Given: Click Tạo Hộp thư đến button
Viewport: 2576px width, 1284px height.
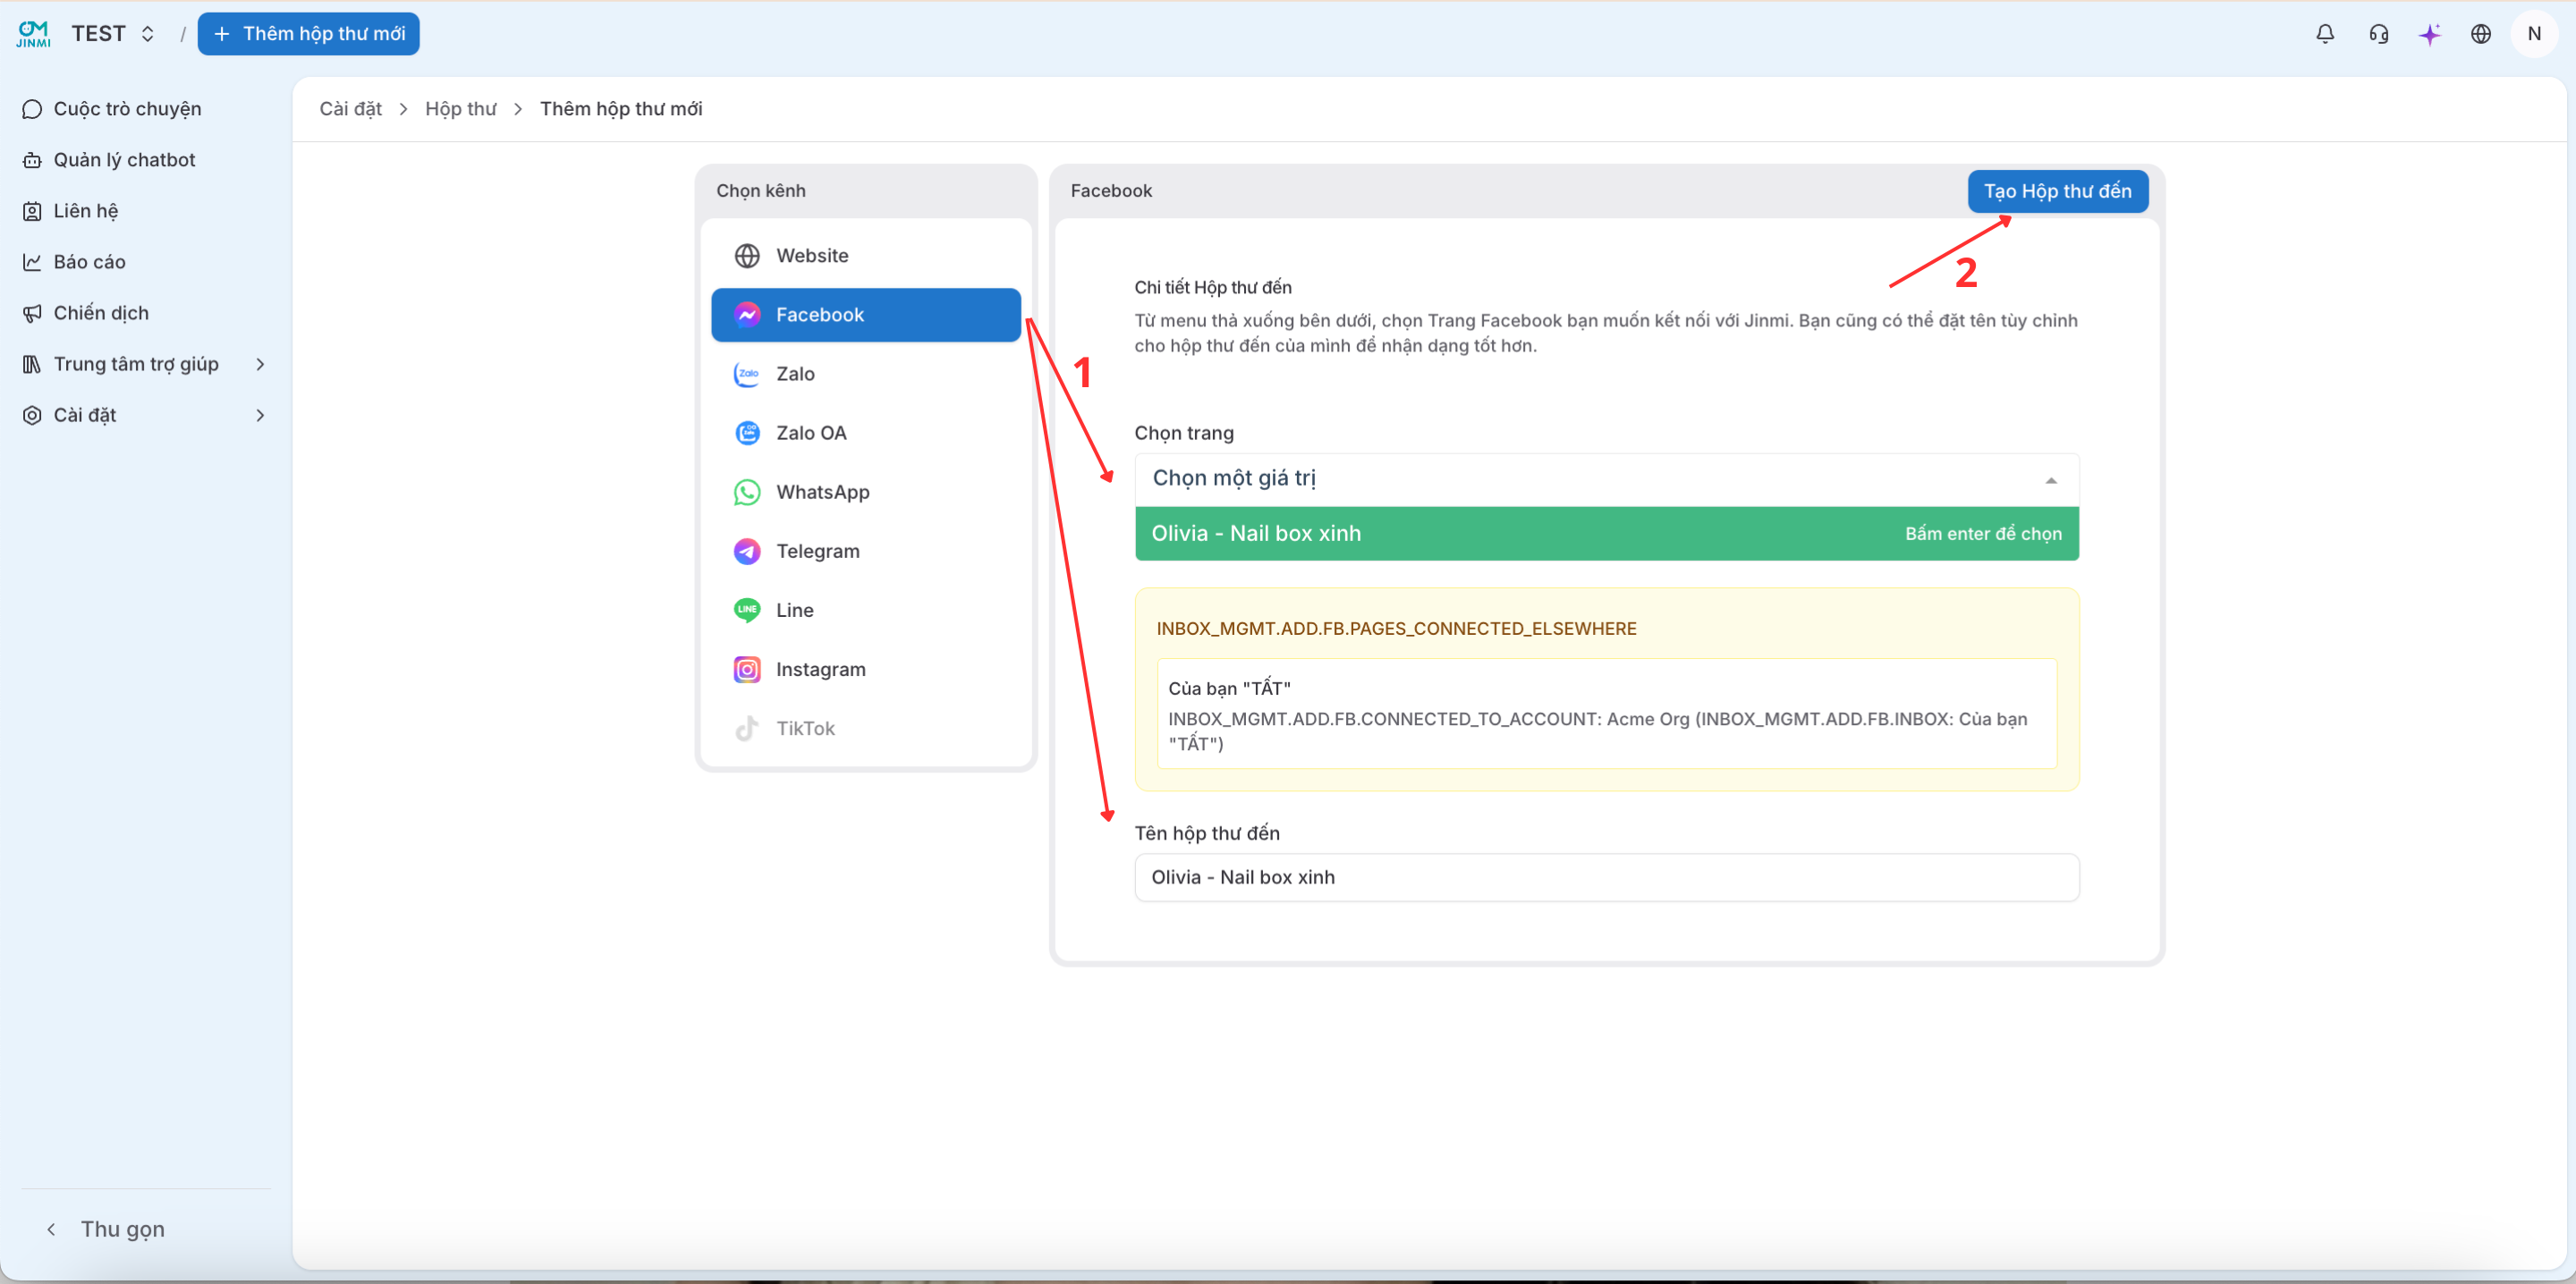Looking at the screenshot, I should 2057,191.
